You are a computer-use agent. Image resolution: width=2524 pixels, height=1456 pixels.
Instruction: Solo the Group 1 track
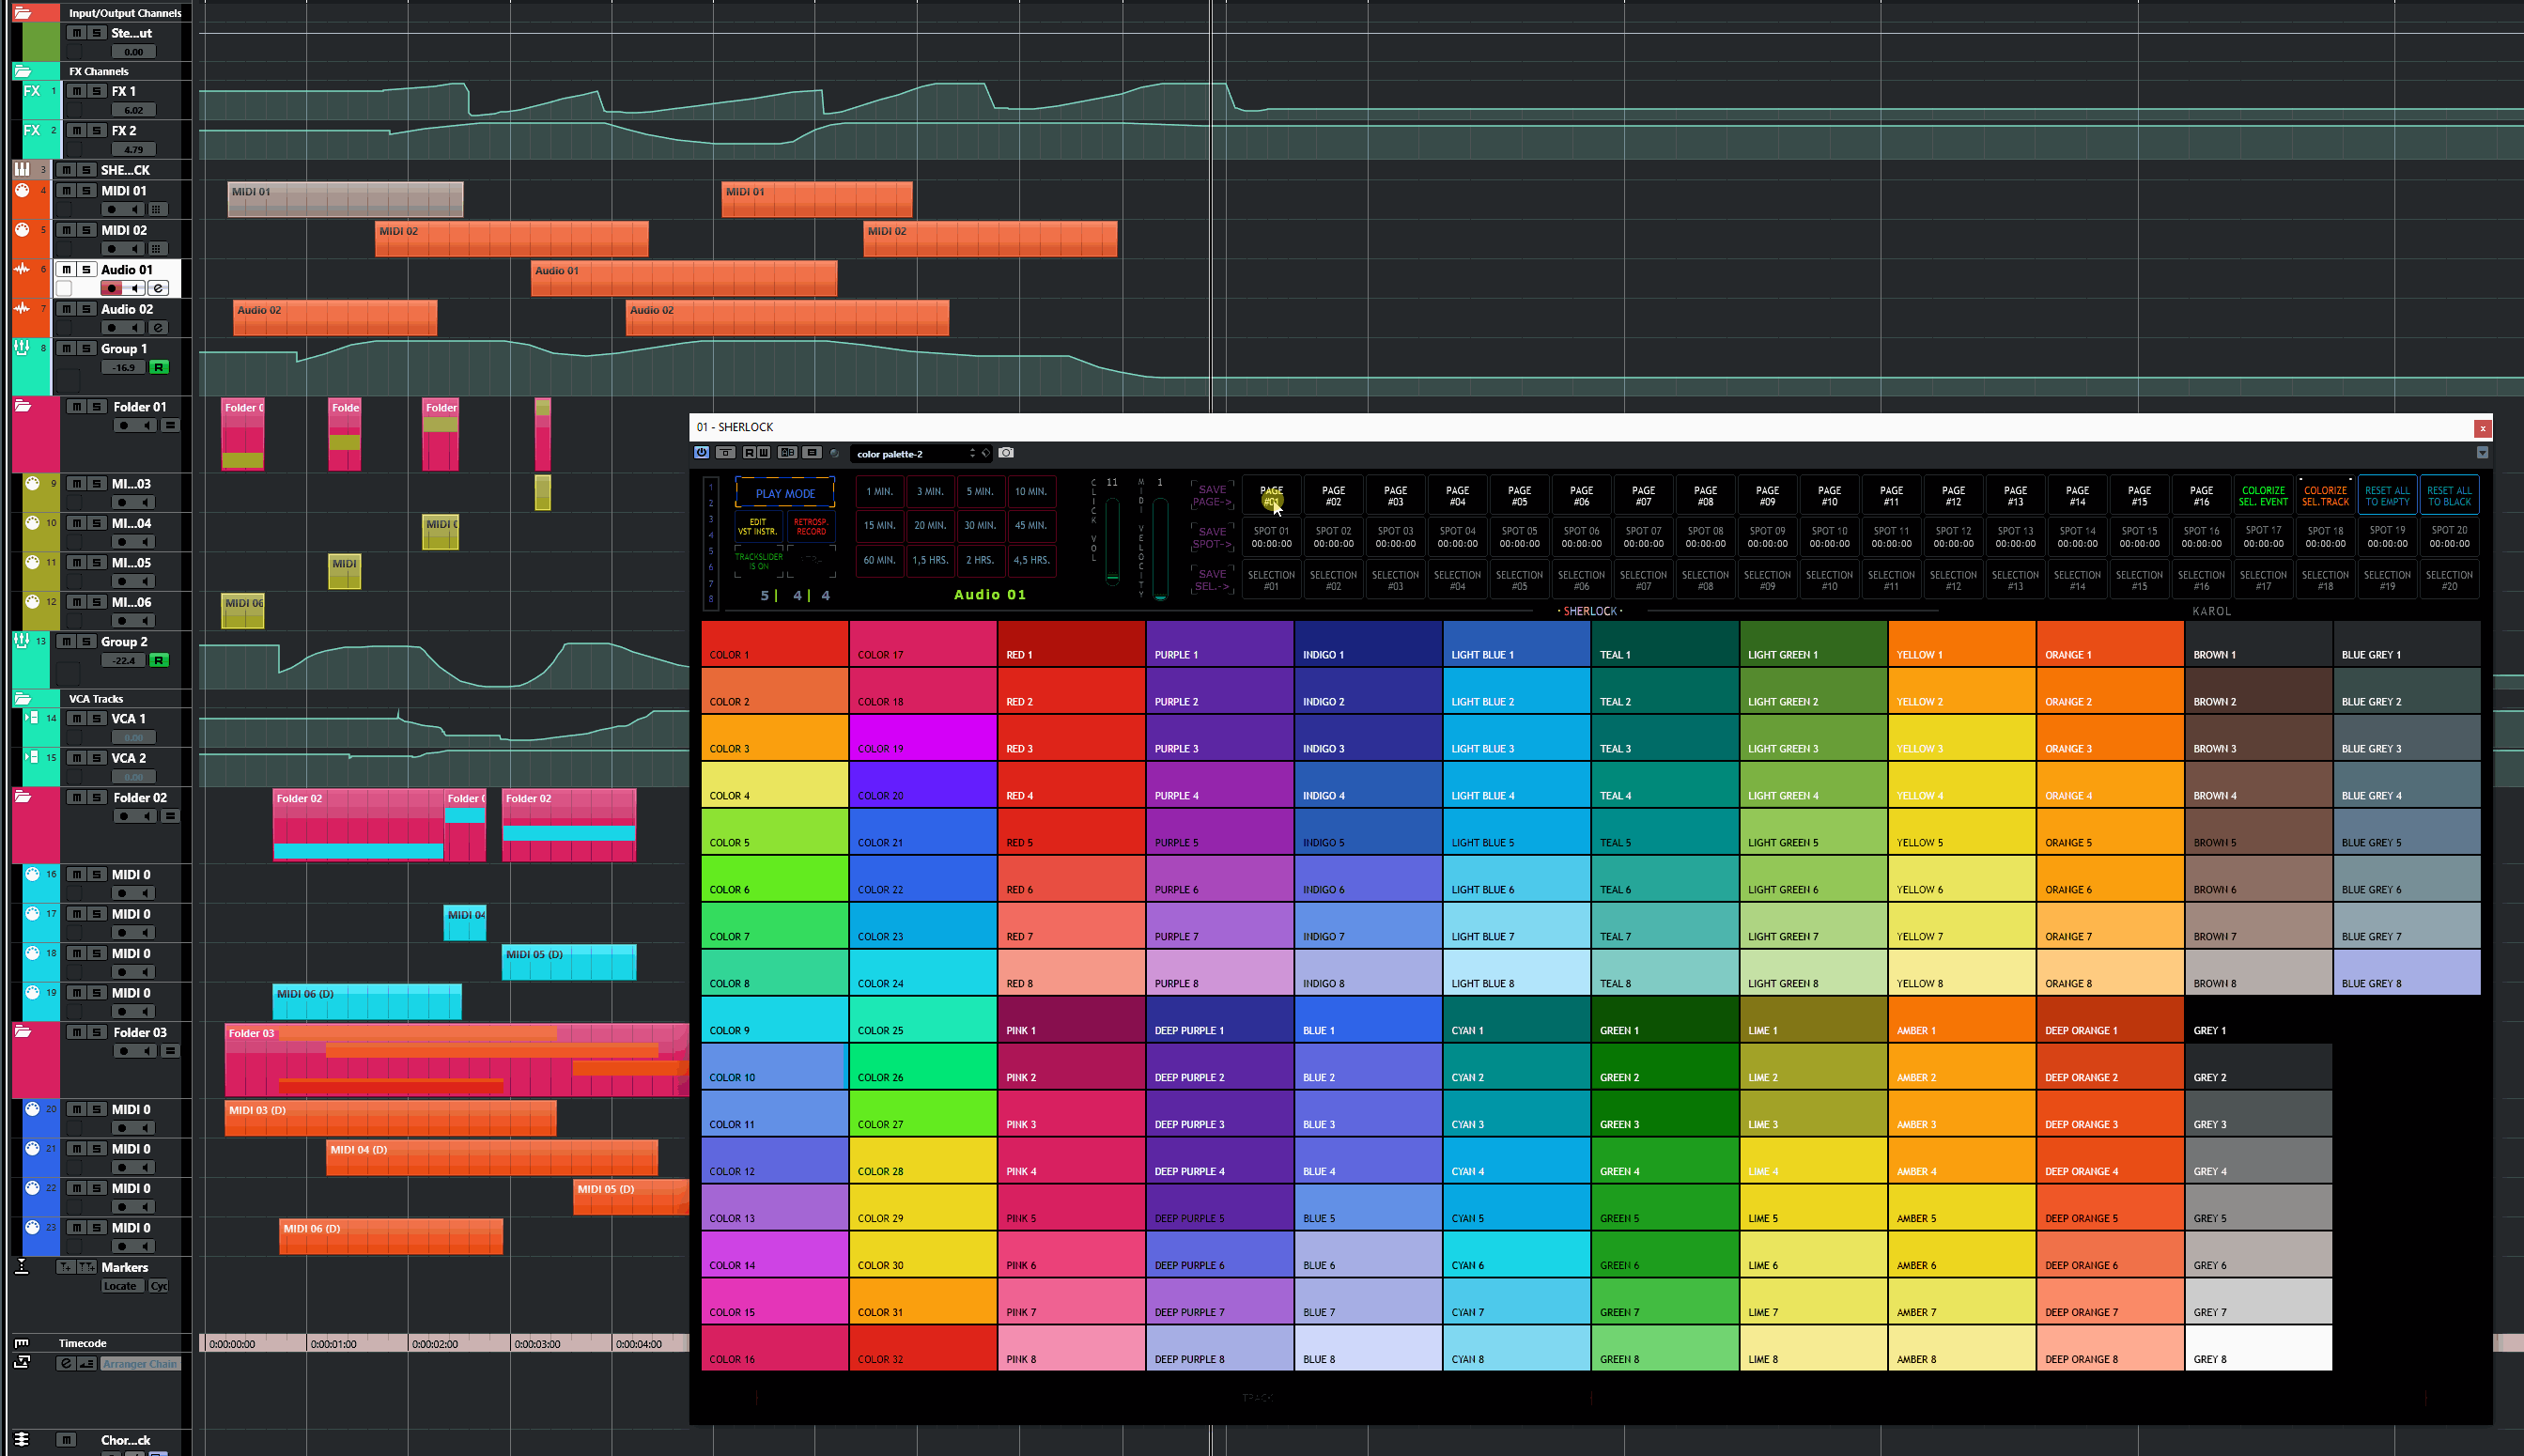coord(86,349)
